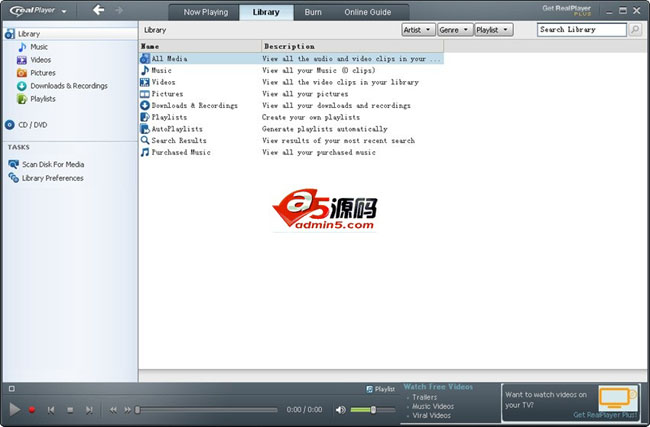Click the All Media row icon

145,58
